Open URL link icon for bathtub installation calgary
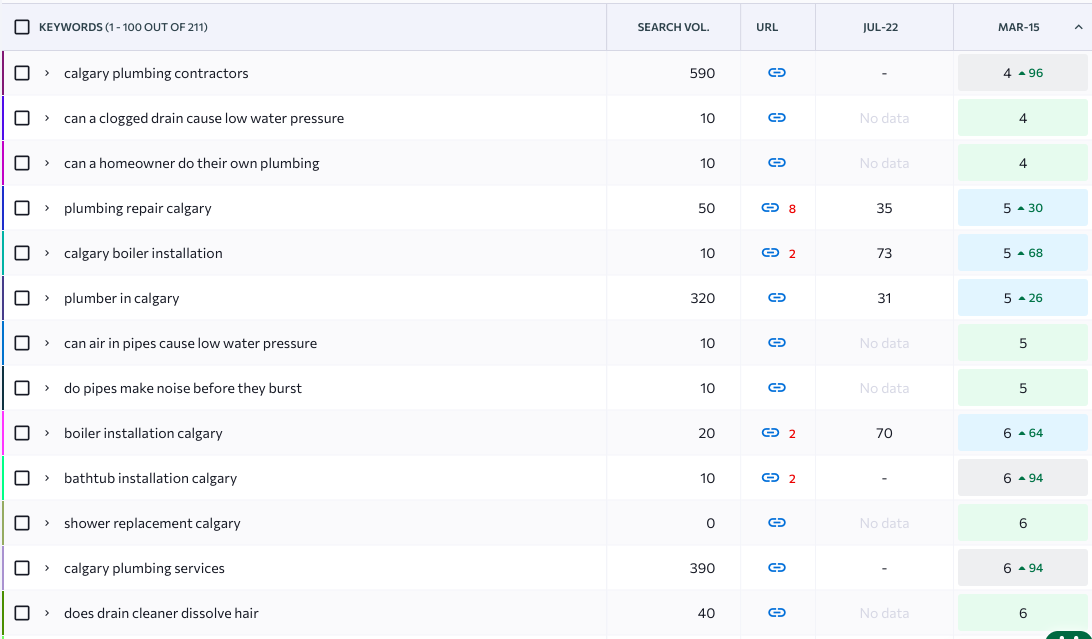The width and height of the screenshot is (1092, 639). click(769, 478)
